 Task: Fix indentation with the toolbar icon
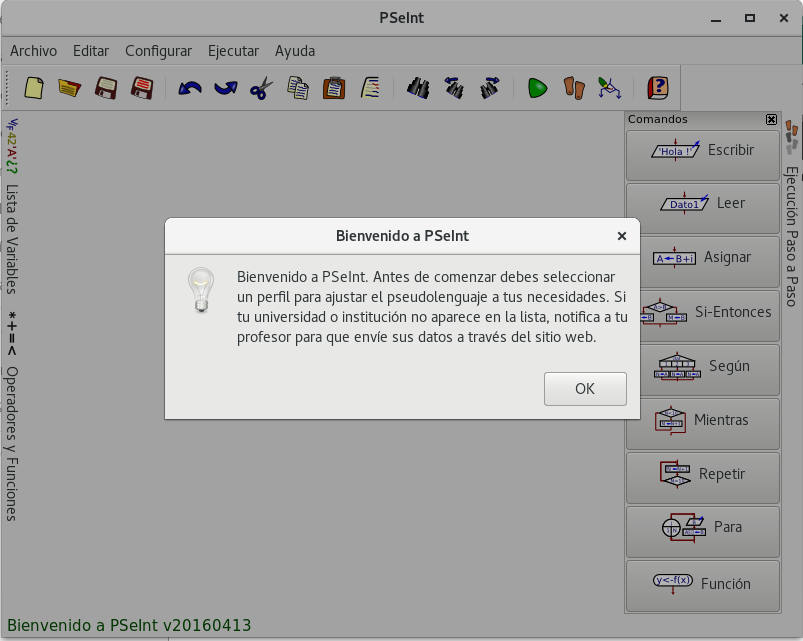click(x=370, y=88)
